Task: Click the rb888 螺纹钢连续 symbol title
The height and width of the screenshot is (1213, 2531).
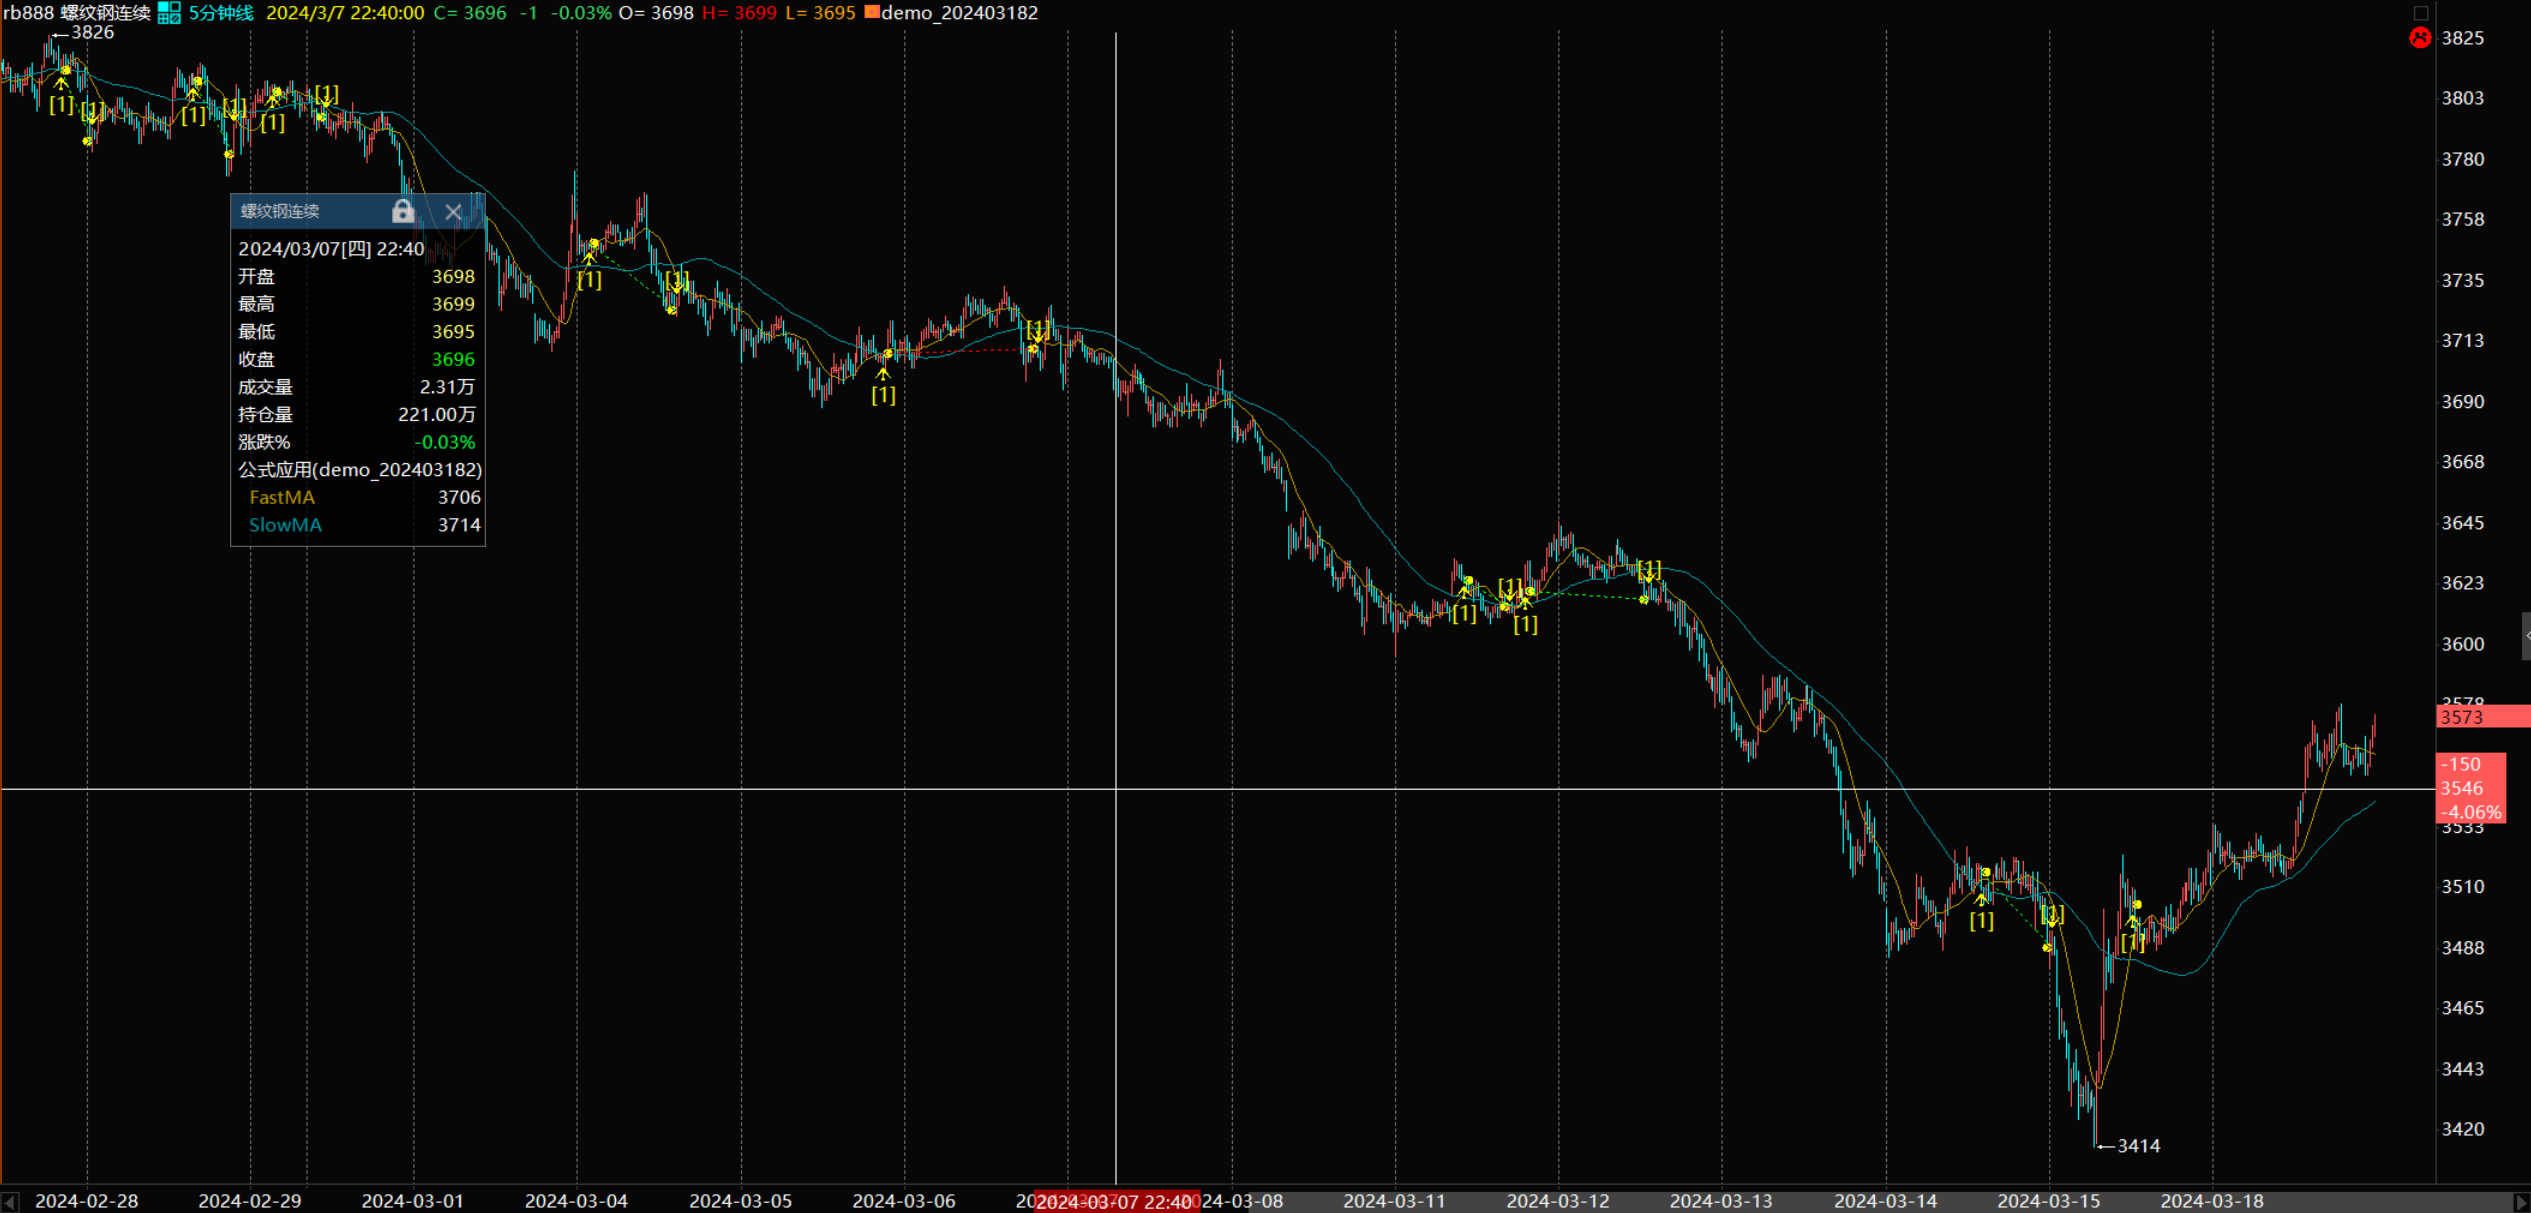Action: coord(77,13)
